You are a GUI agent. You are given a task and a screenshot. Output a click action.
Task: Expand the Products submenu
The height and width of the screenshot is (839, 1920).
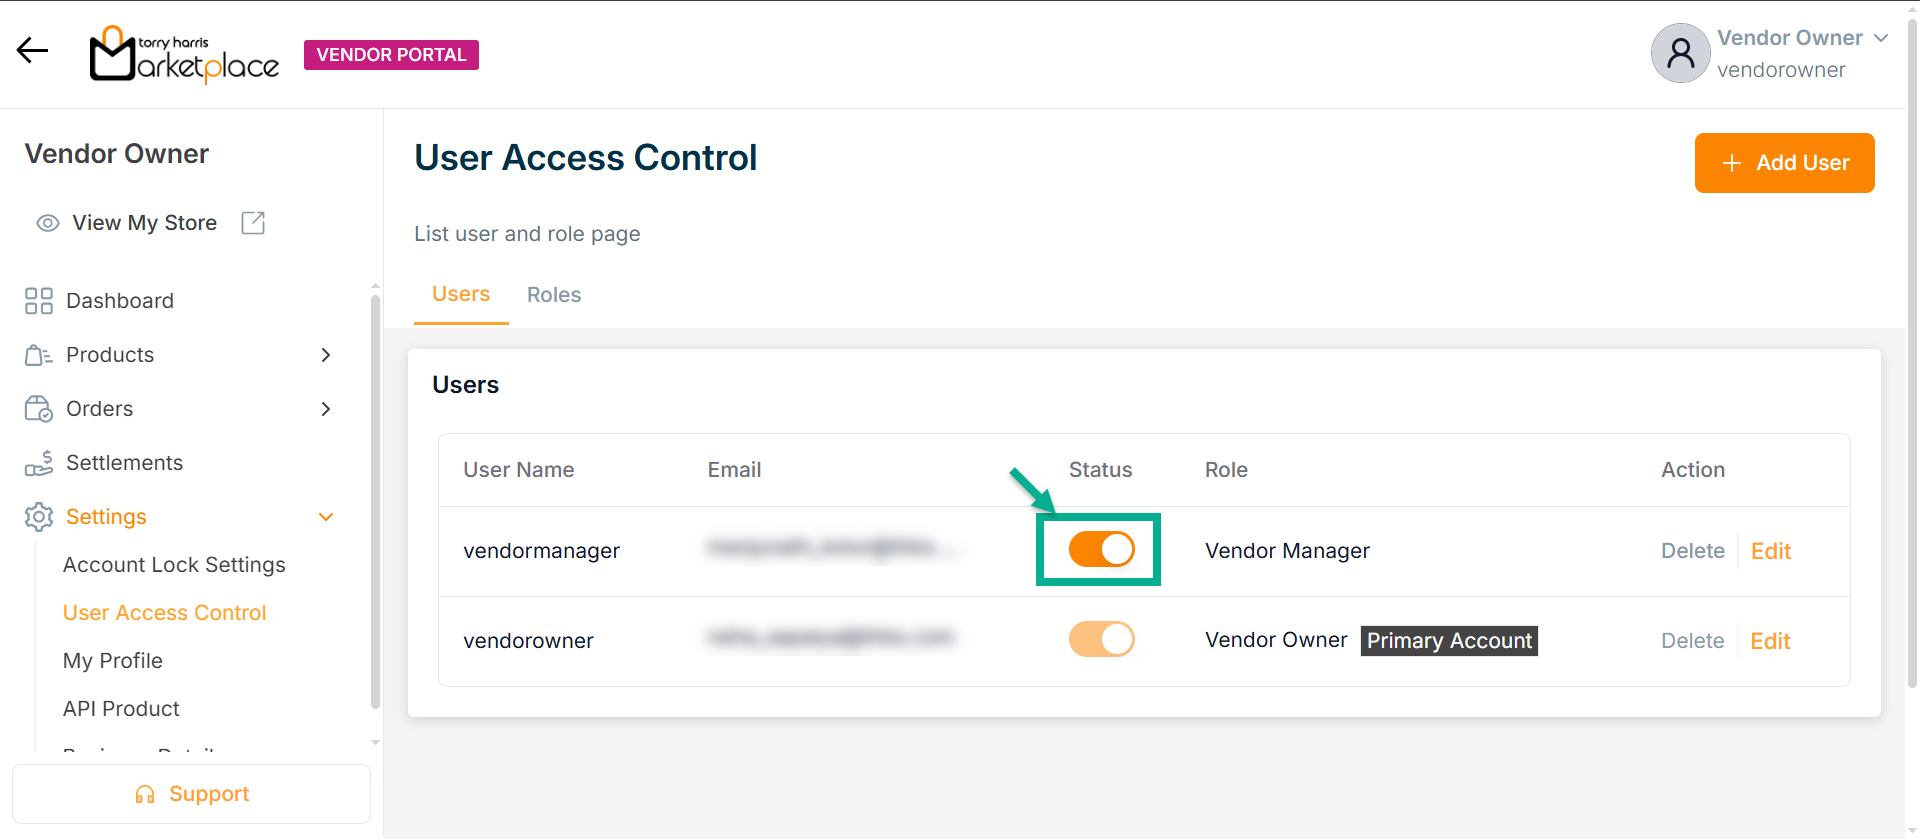(325, 355)
